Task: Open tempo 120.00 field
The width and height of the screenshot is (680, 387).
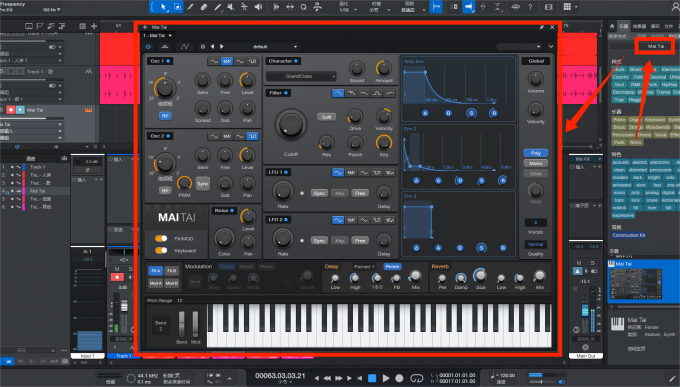Action: (506, 376)
